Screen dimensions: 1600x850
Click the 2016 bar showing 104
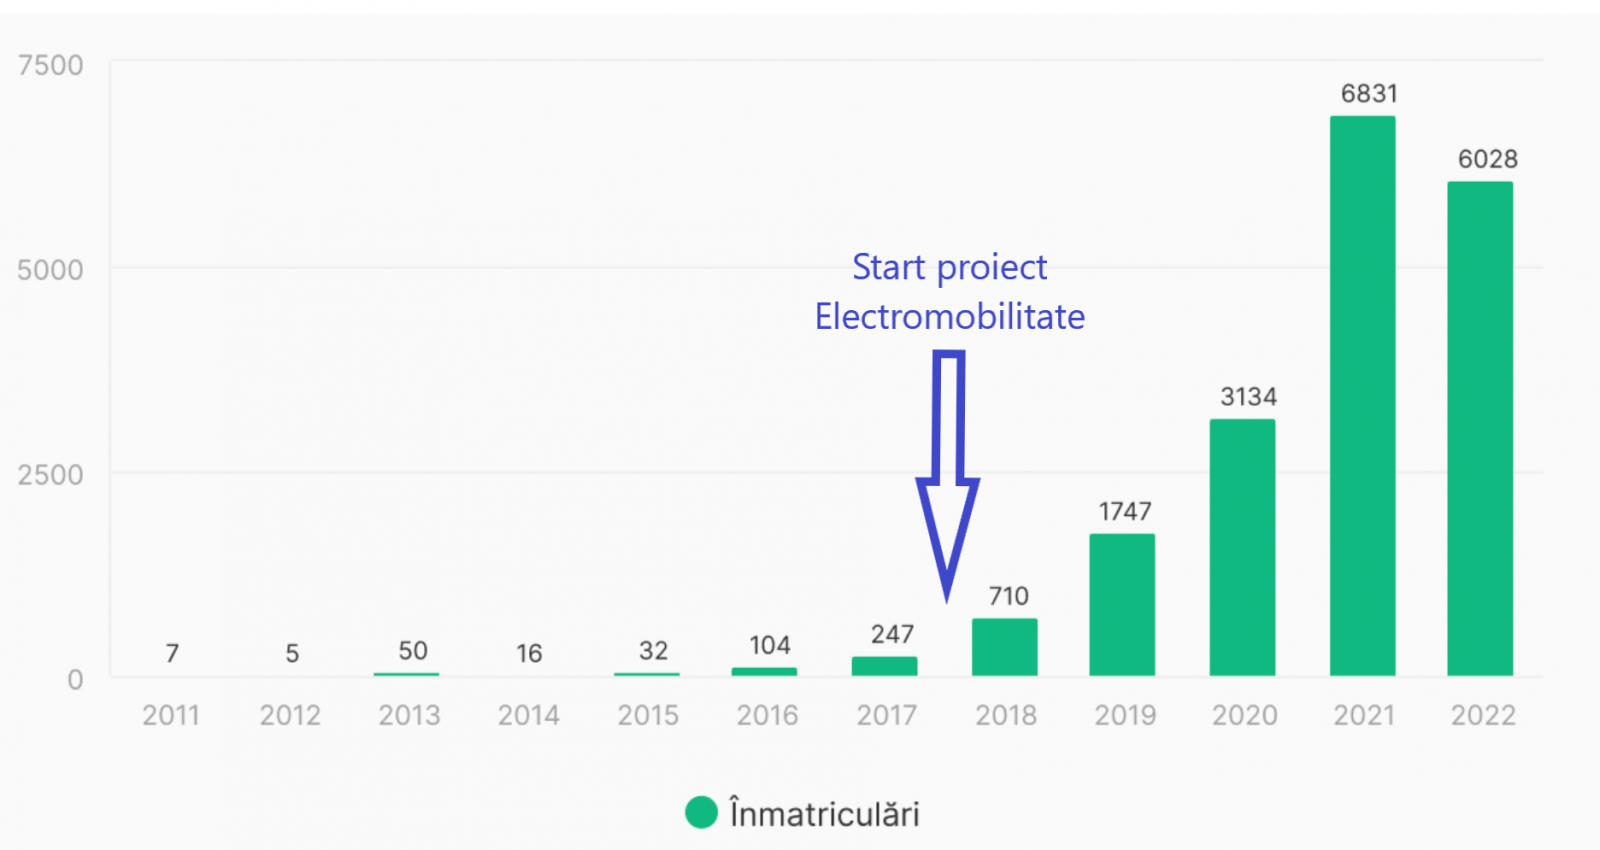click(764, 672)
